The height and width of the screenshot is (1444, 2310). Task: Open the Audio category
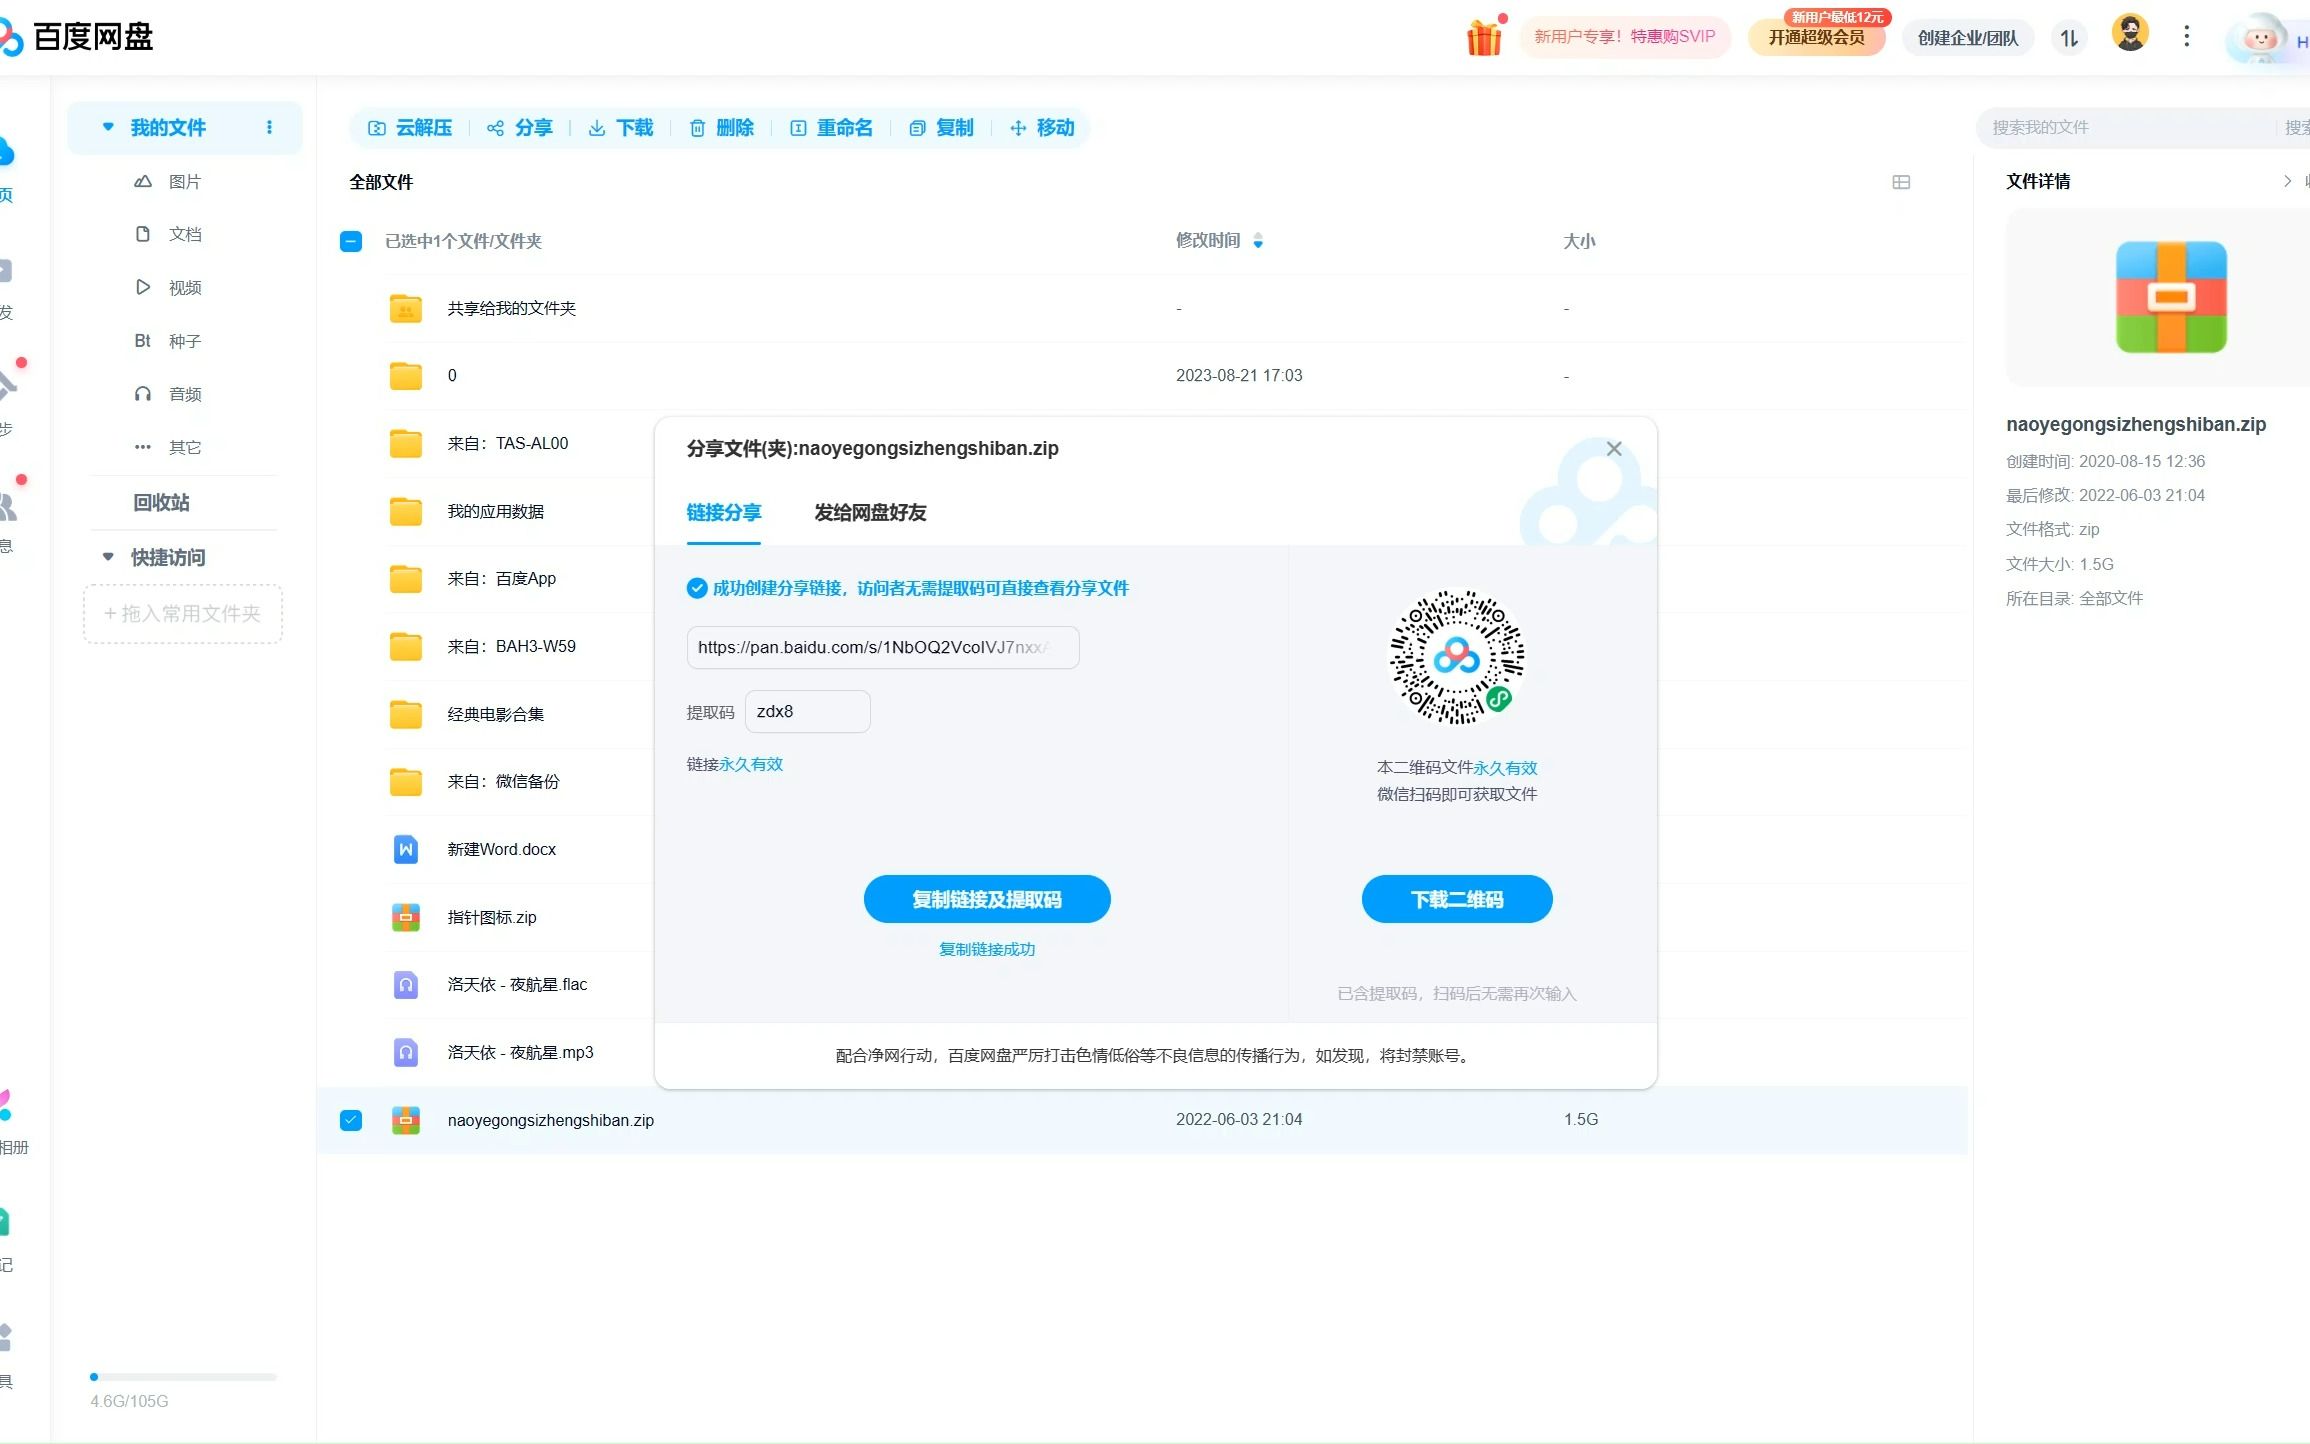pyautogui.click(x=167, y=394)
